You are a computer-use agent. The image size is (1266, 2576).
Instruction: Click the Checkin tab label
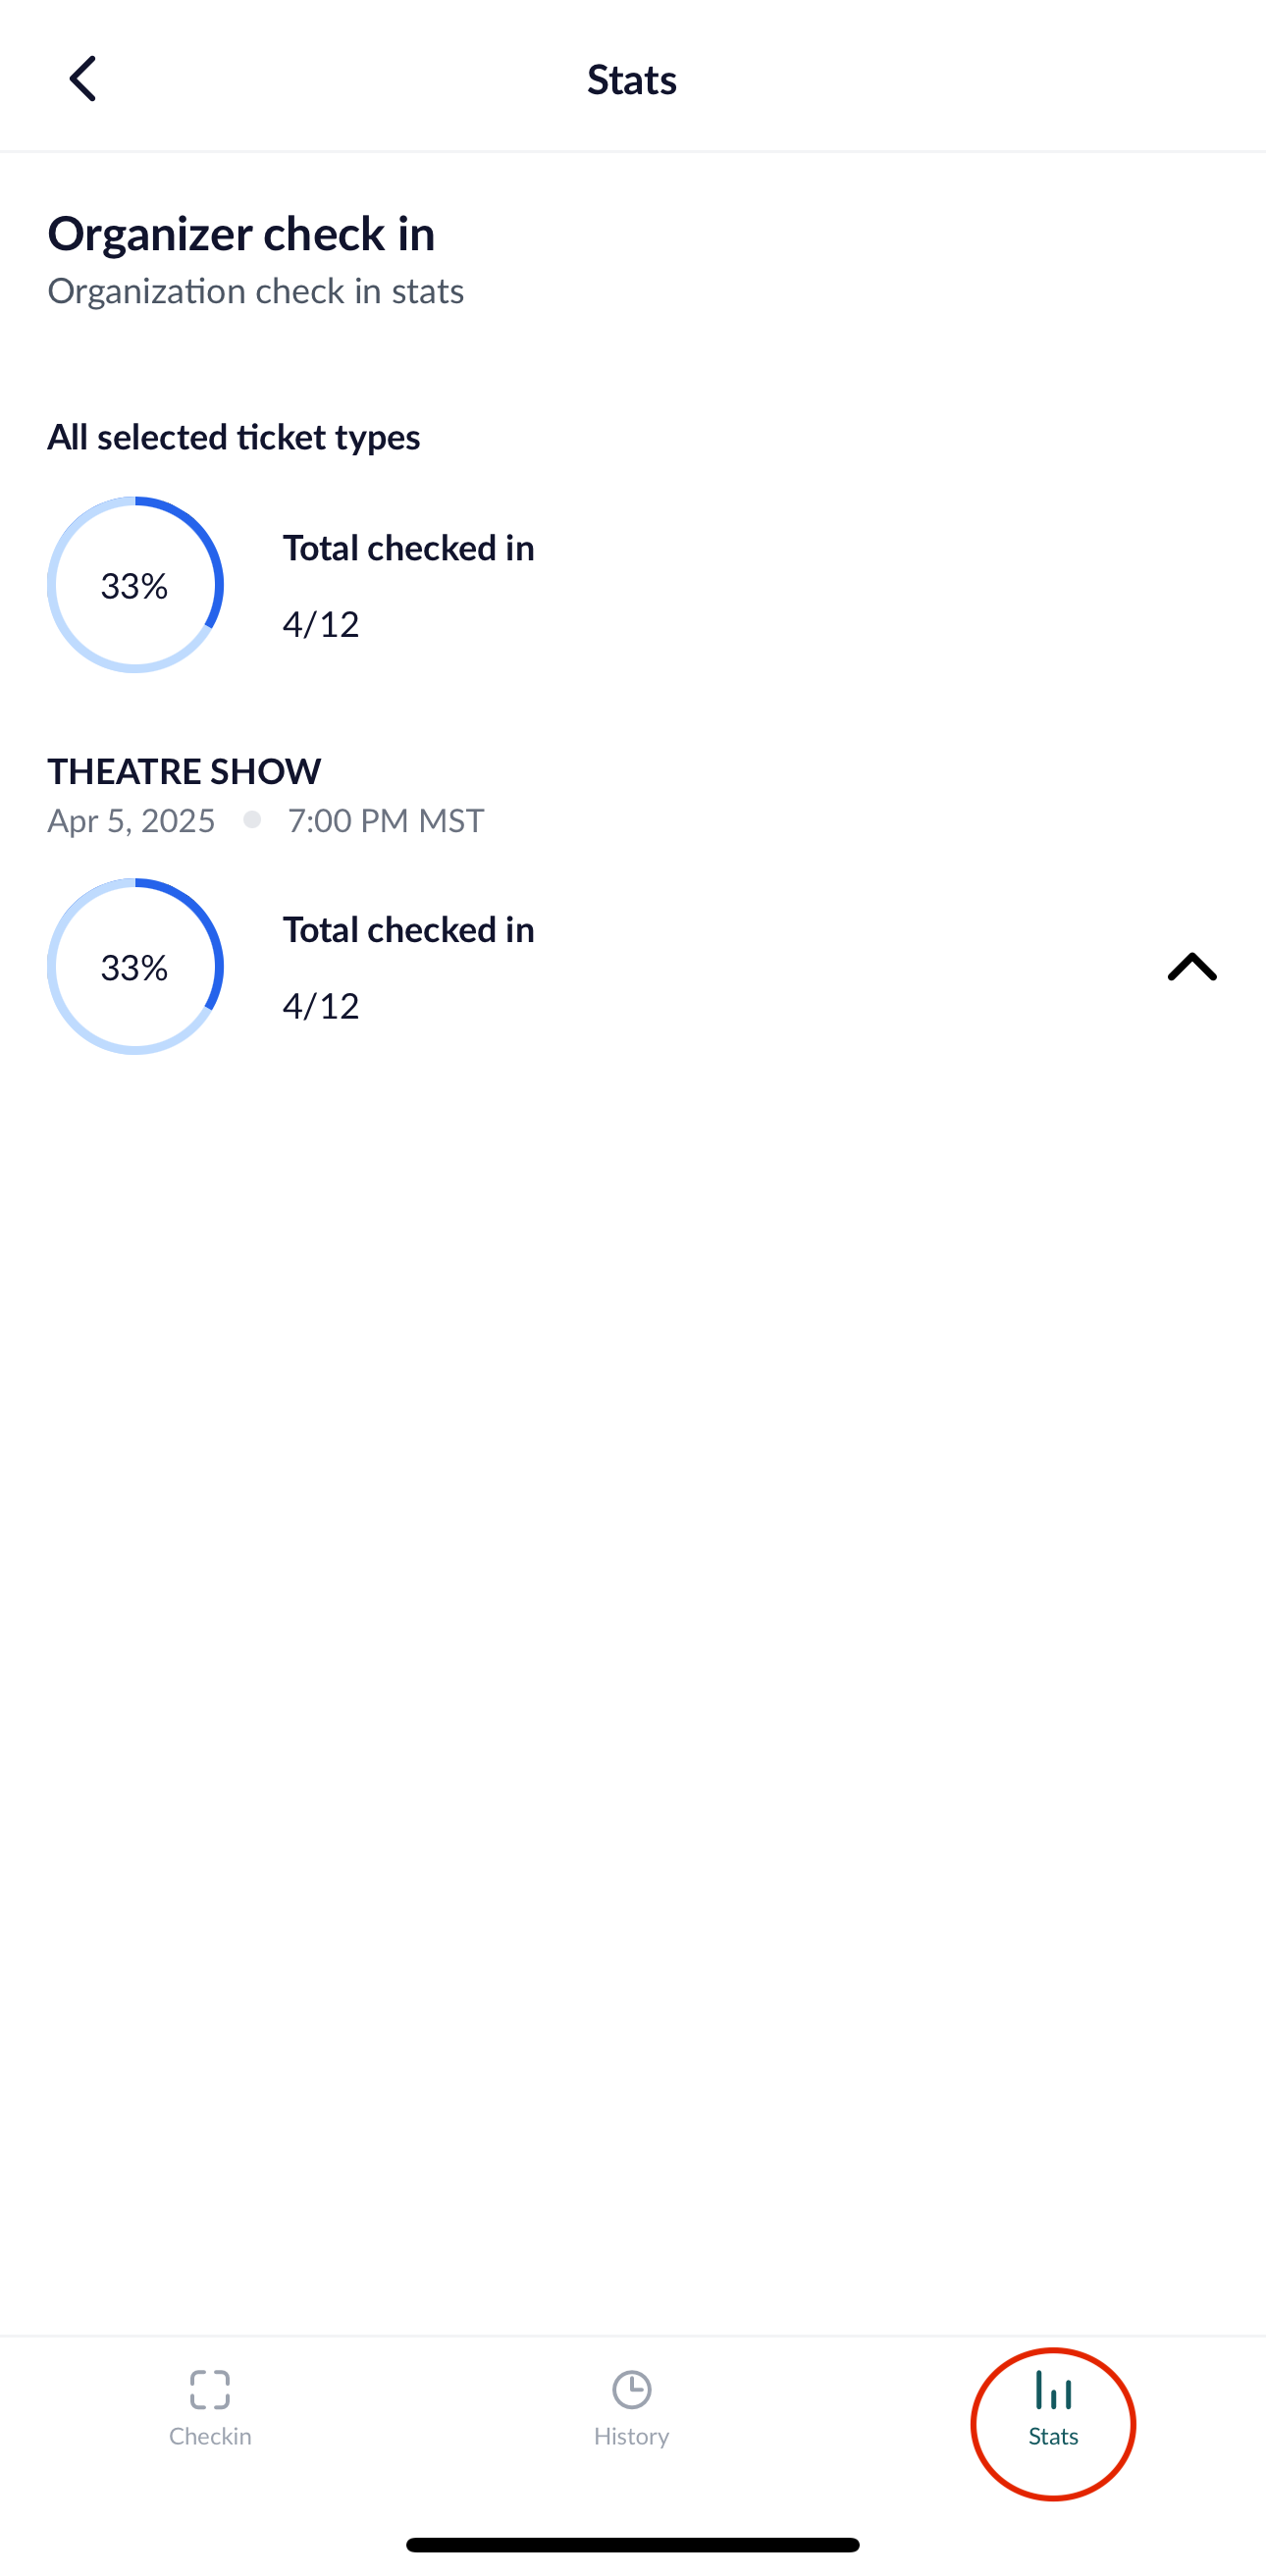(x=210, y=2436)
